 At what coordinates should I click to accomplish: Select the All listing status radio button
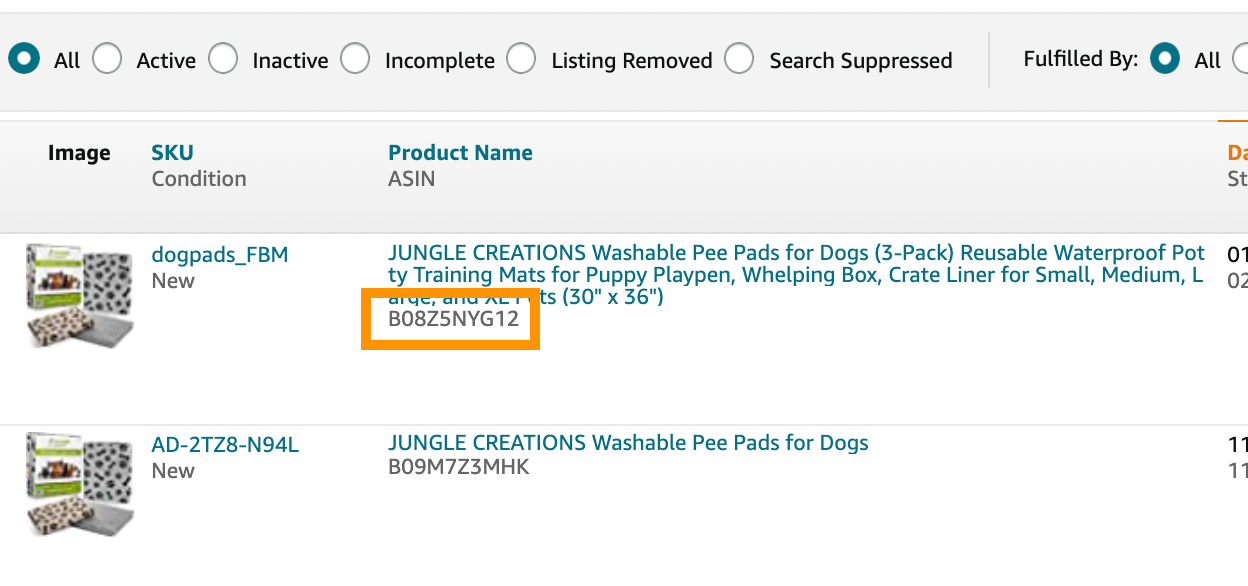23,59
